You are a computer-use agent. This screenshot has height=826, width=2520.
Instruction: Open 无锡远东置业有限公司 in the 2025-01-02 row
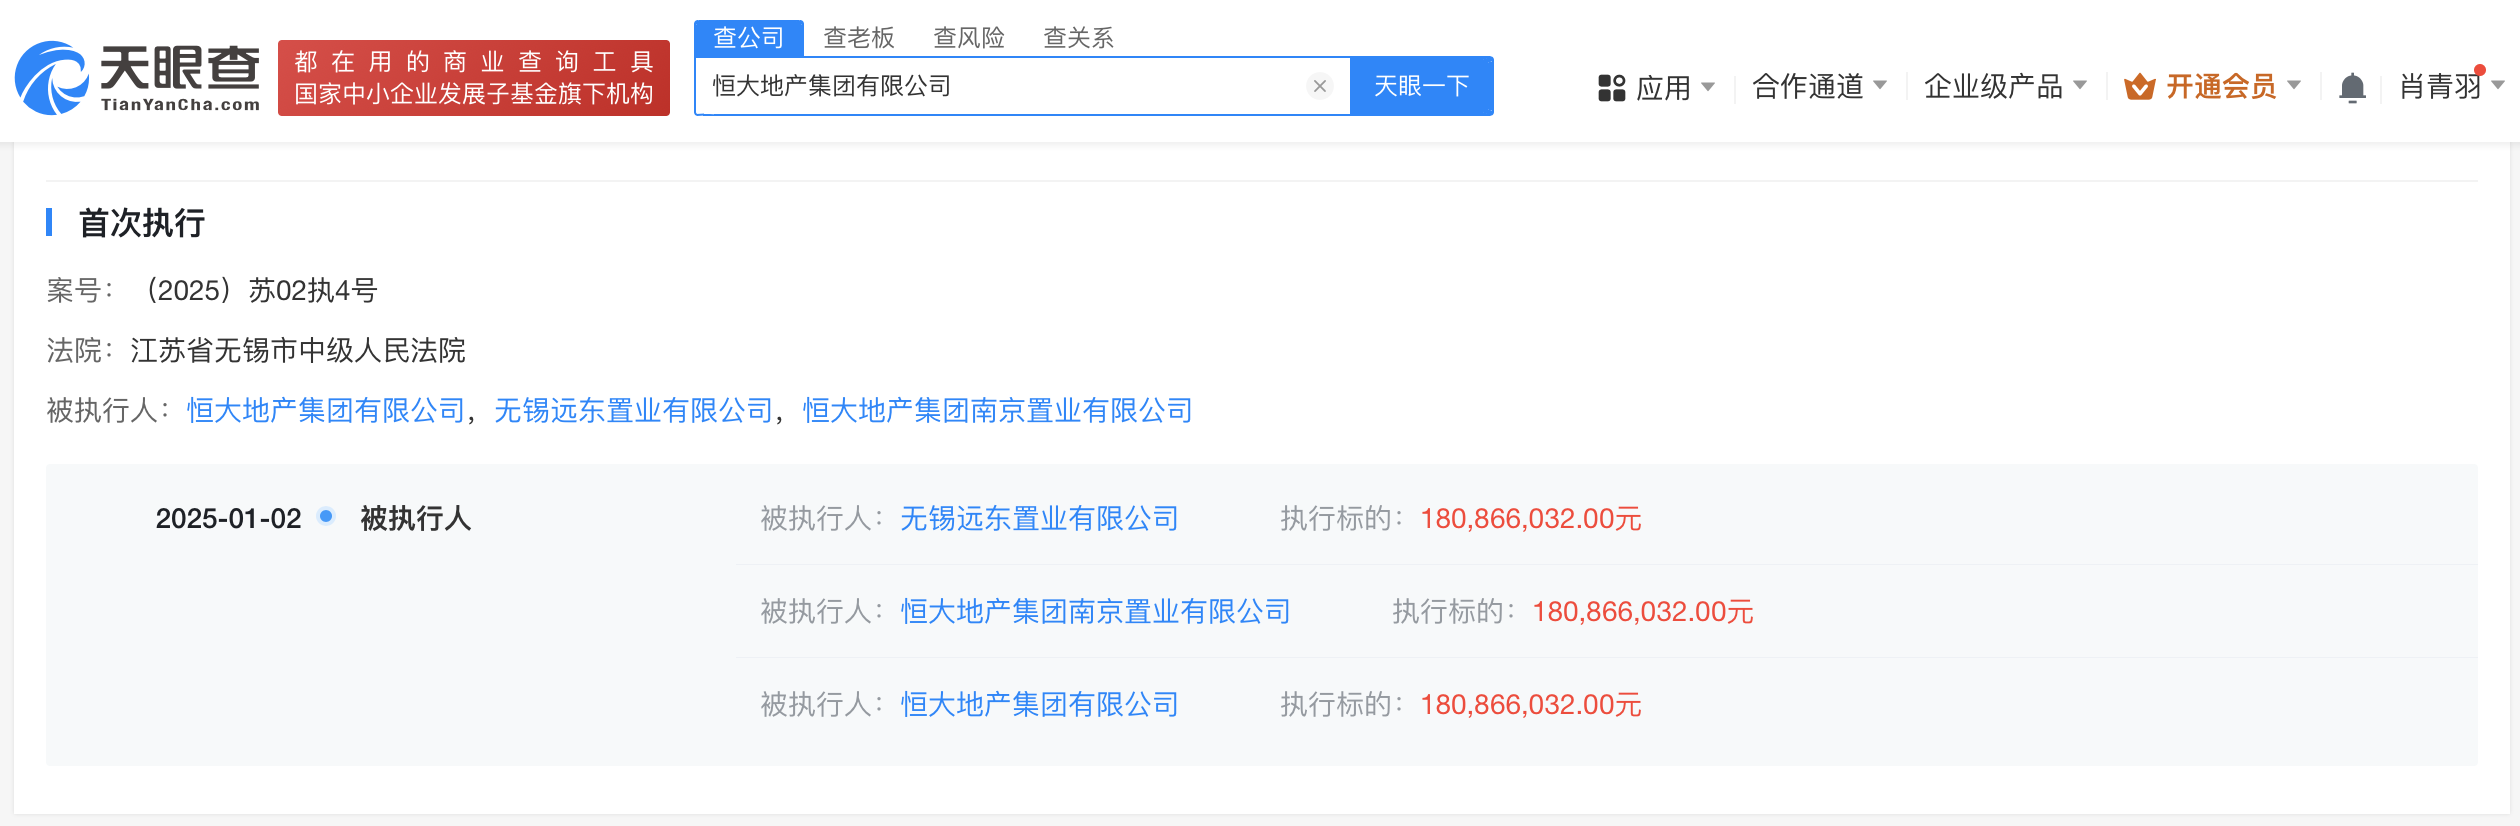click(1039, 518)
